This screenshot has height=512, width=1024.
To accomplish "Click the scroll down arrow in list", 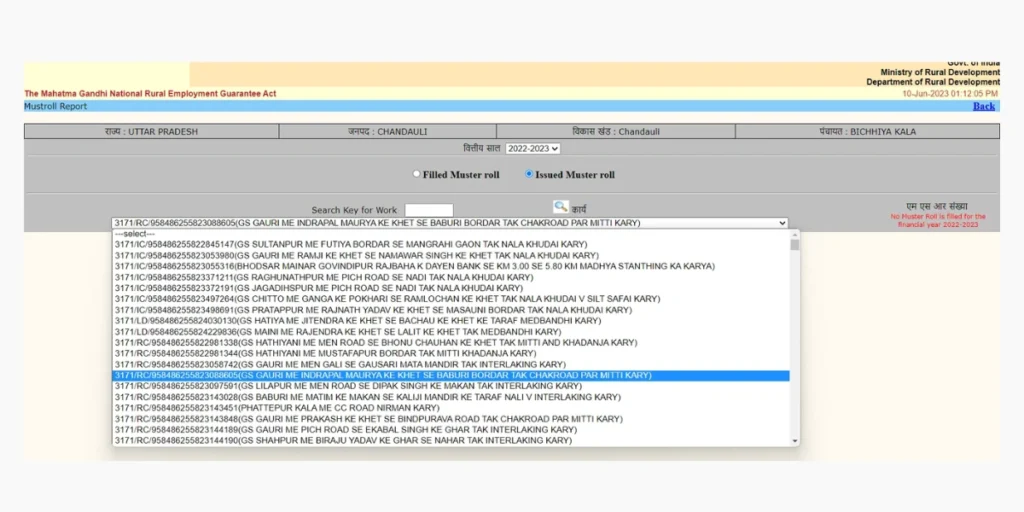I will pyautogui.click(x=795, y=441).
